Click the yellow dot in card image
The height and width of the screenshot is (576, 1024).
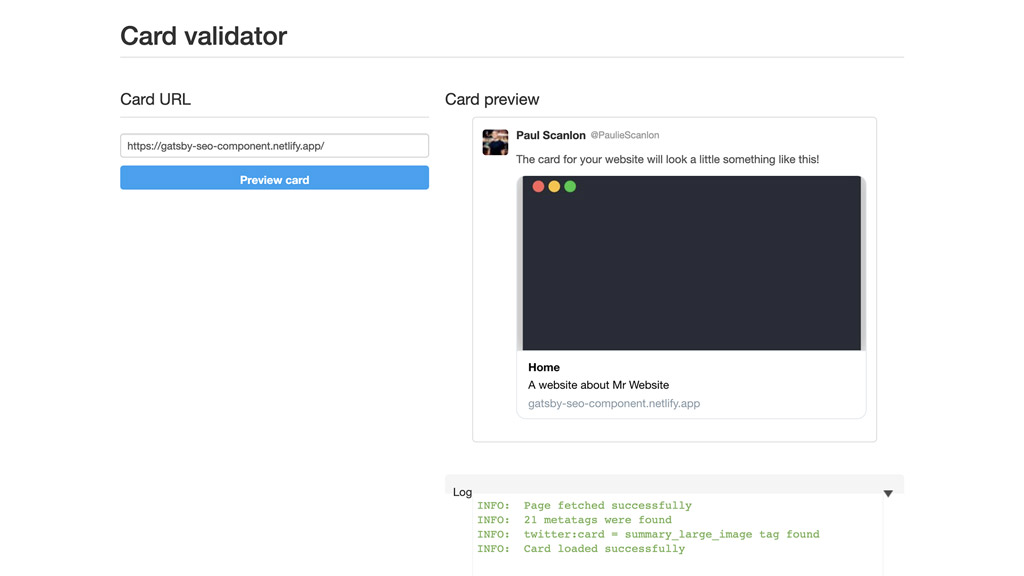click(x=554, y=187)
